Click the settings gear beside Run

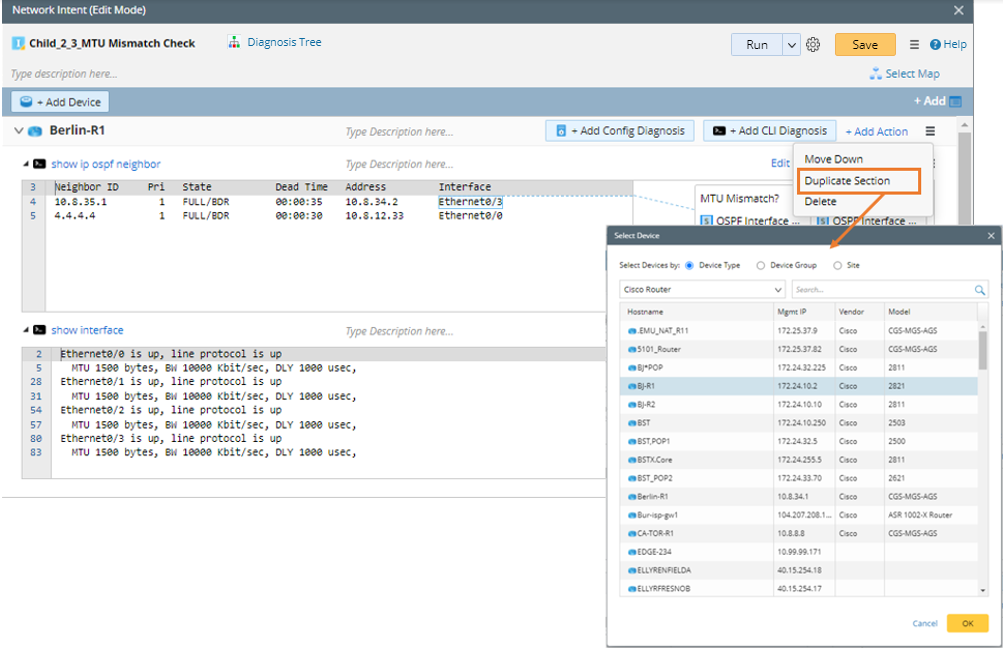[x=813, y=45]
